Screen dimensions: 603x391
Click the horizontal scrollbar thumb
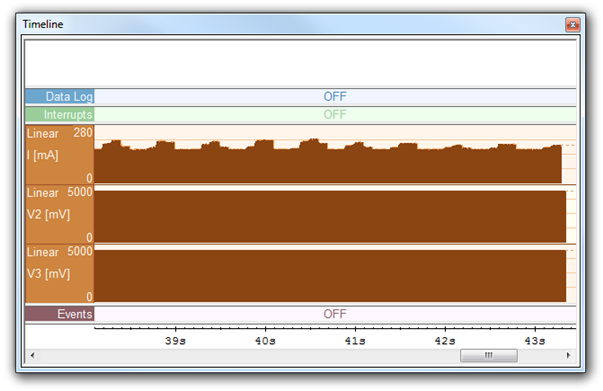click(488, 355)
